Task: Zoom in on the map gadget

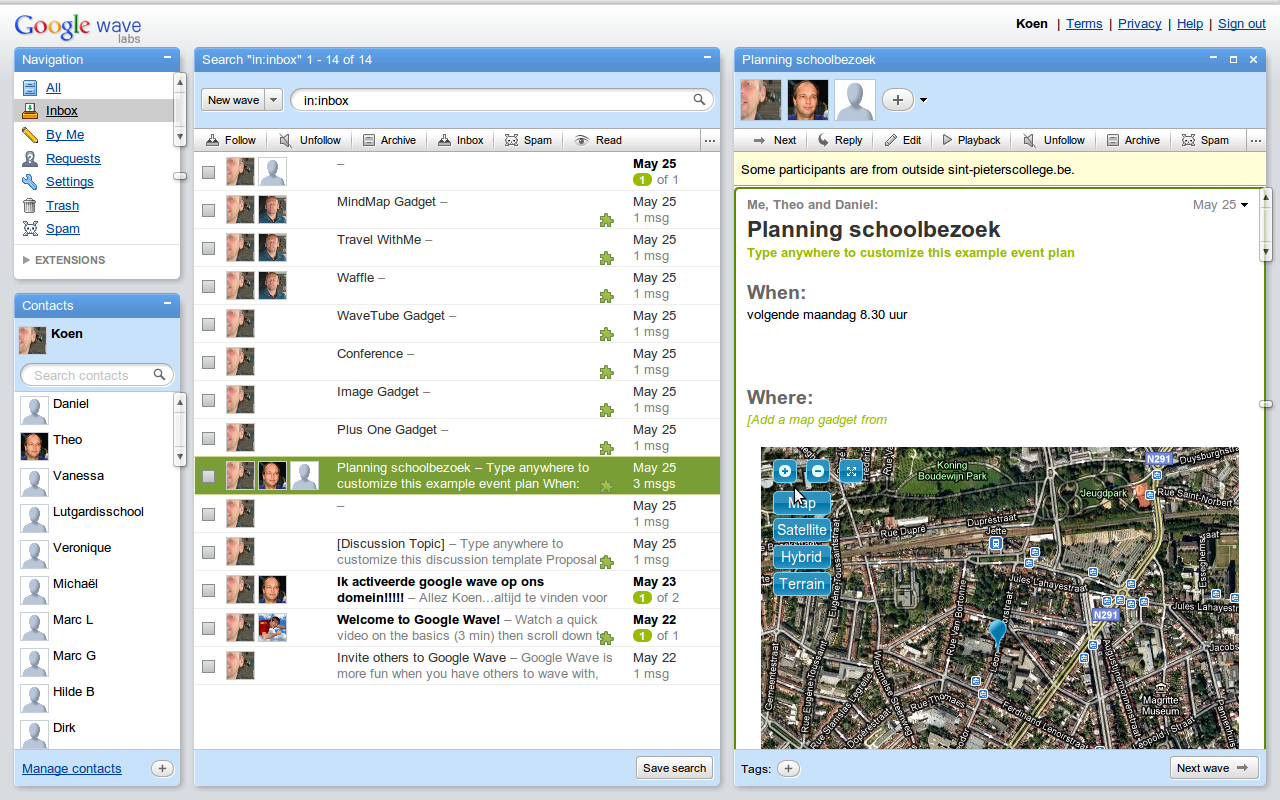Action: tap(785, 471)
